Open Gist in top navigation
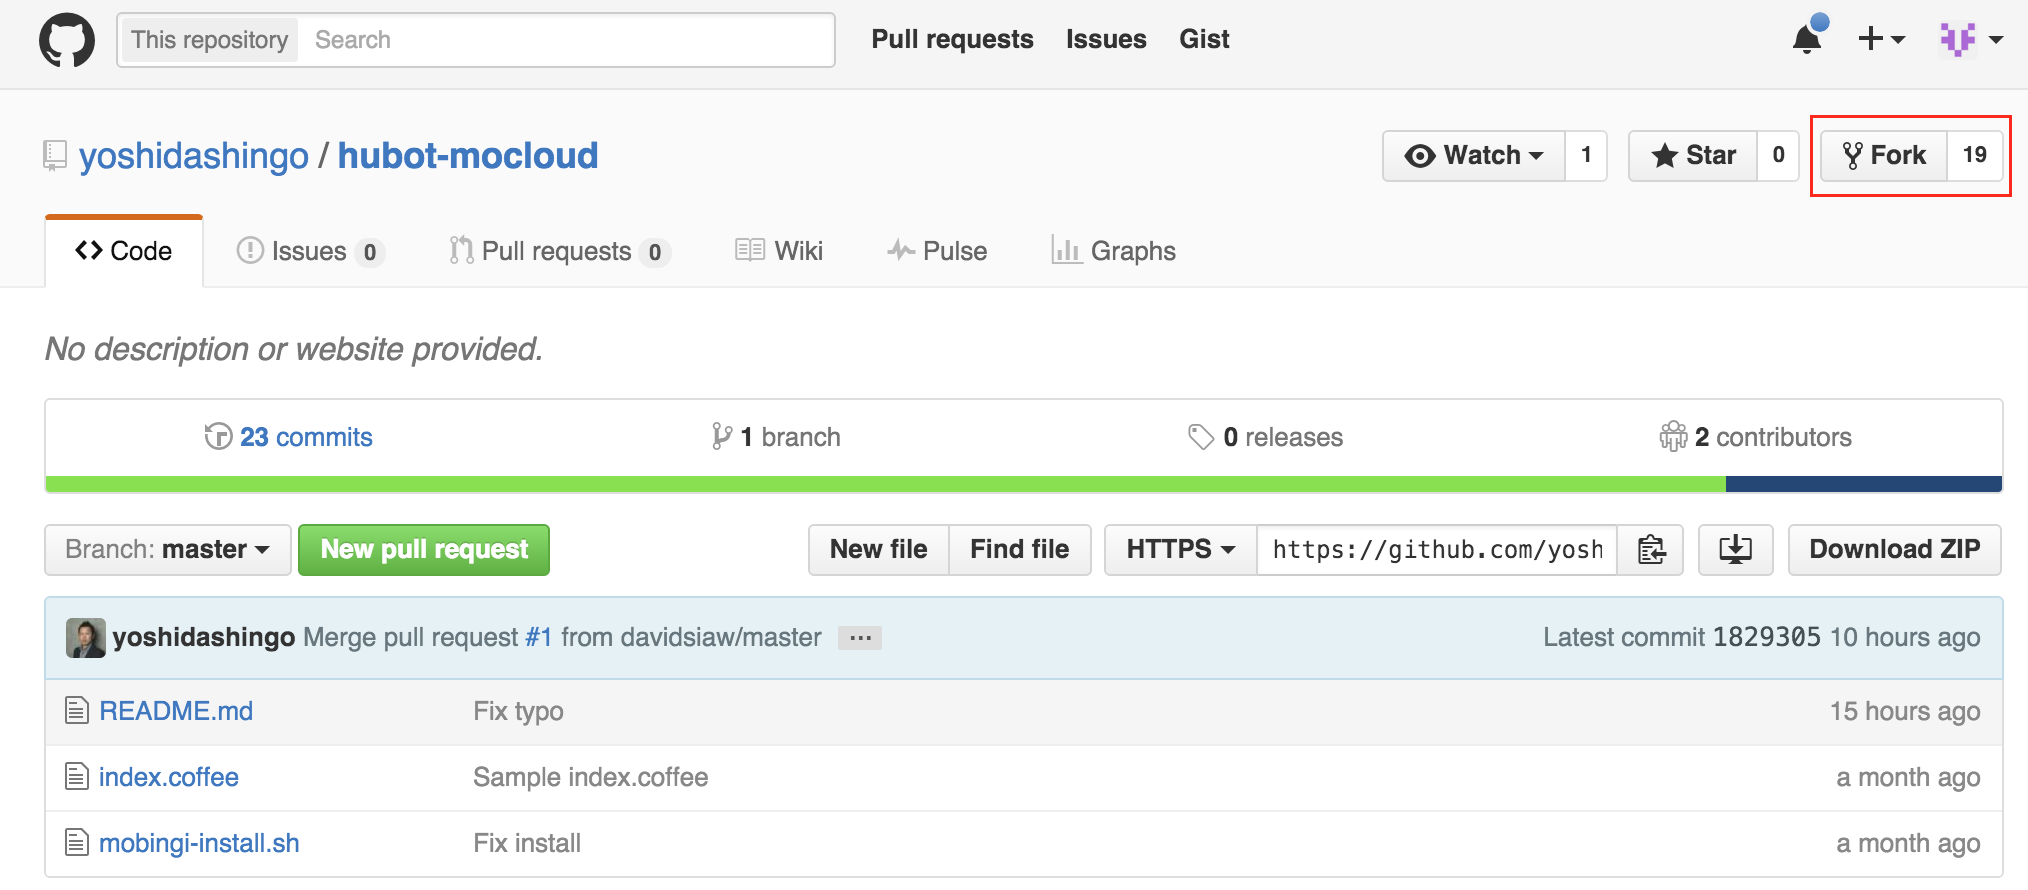The height and width of the screenshot is (890, 2028). 1204,39
